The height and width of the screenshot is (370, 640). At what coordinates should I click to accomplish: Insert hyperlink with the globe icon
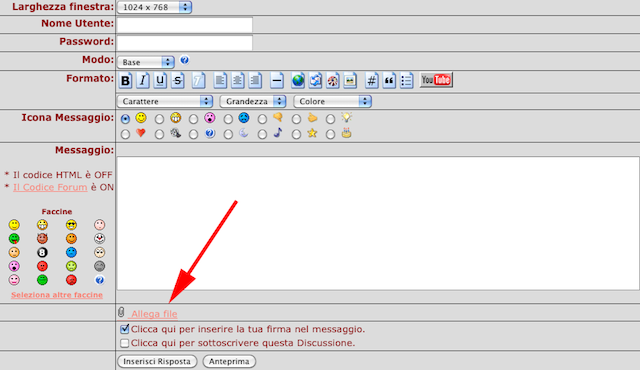pyautogui.click(x=298, y=80)
